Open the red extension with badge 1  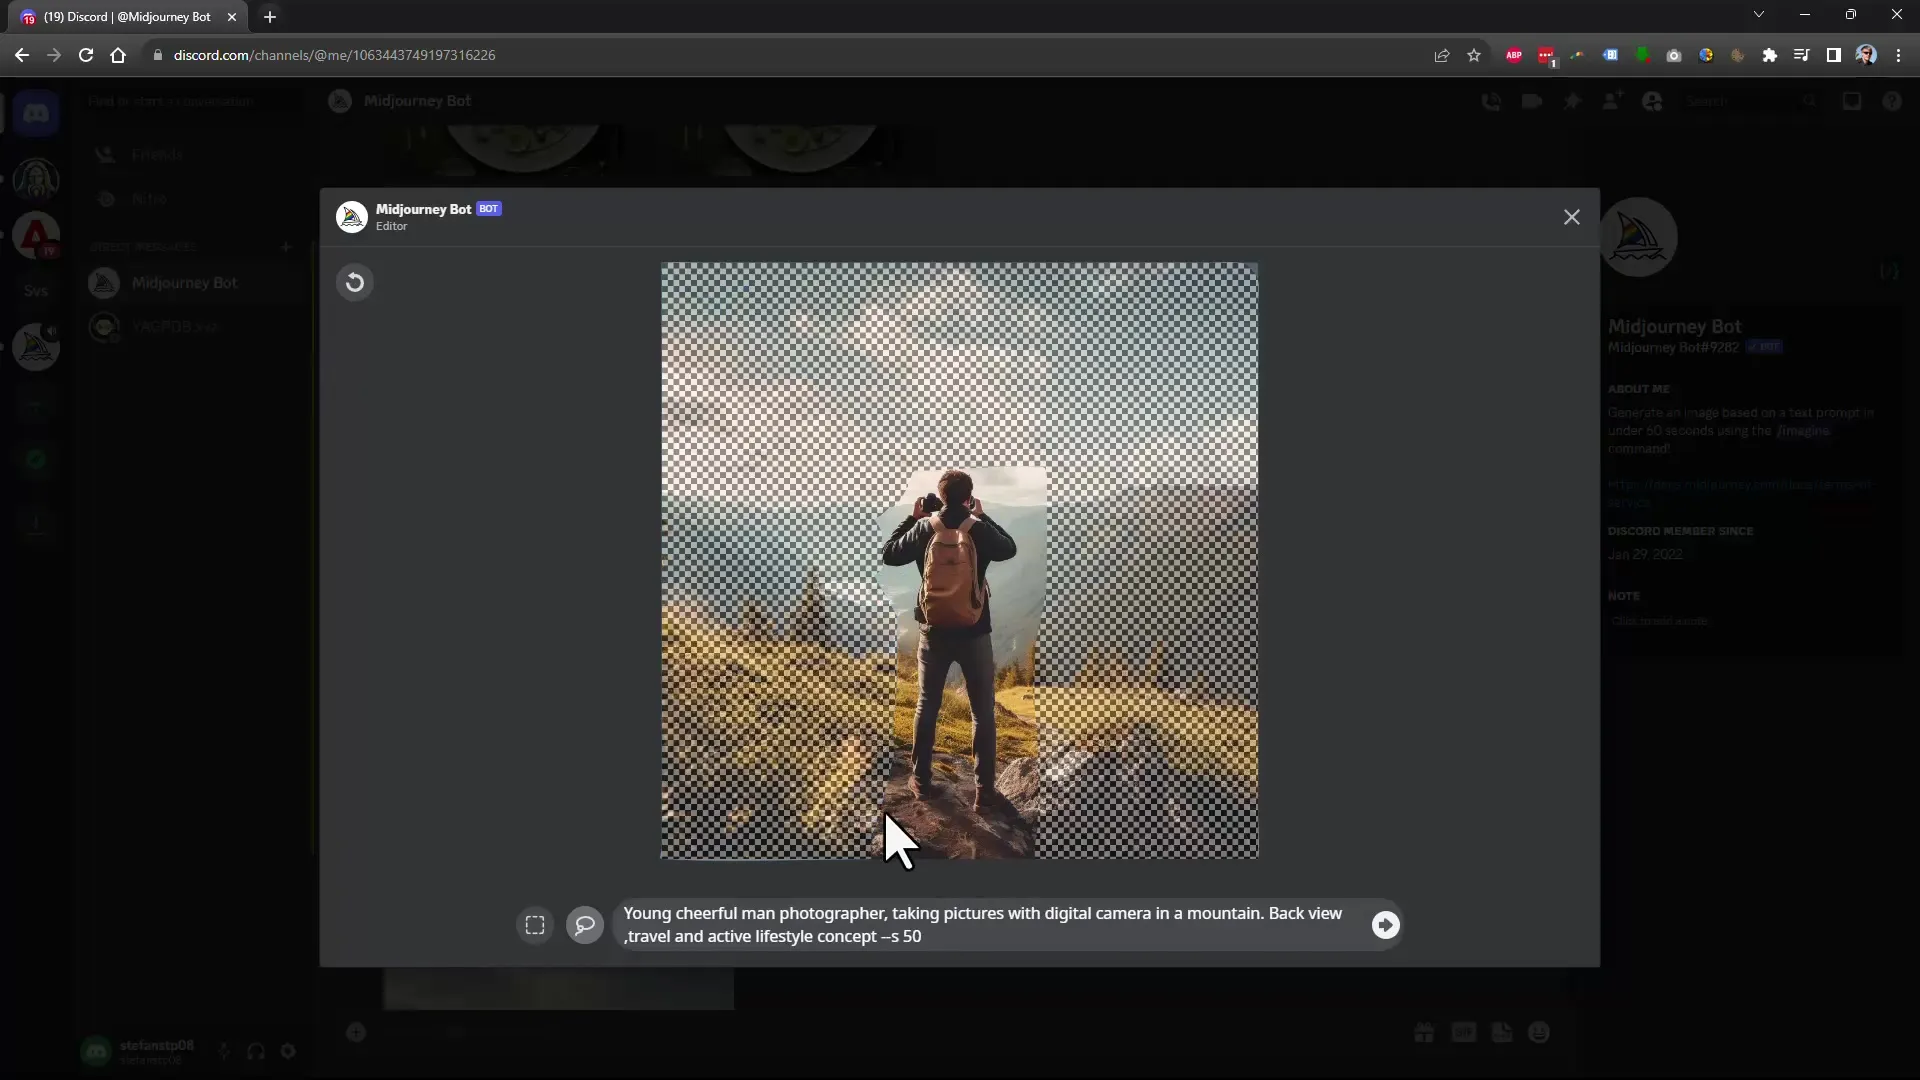tap(1547, 56)
